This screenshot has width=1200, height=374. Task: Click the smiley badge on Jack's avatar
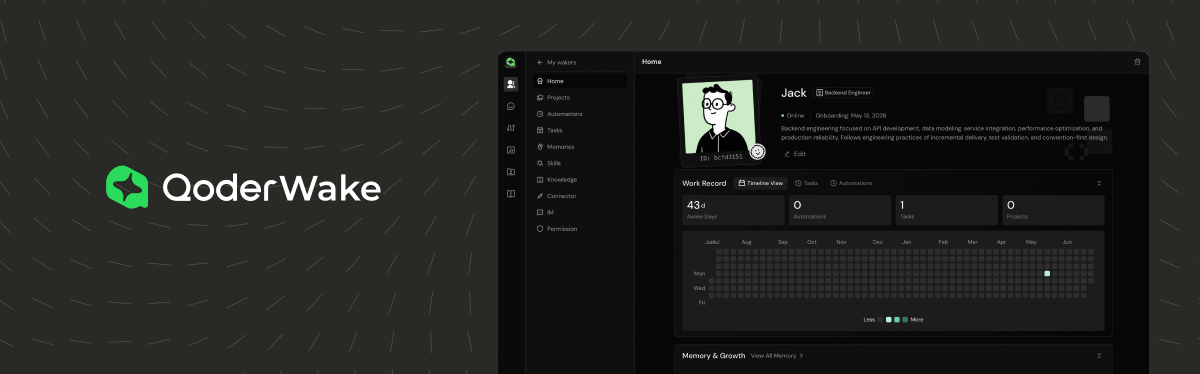(x=758, y=151)
